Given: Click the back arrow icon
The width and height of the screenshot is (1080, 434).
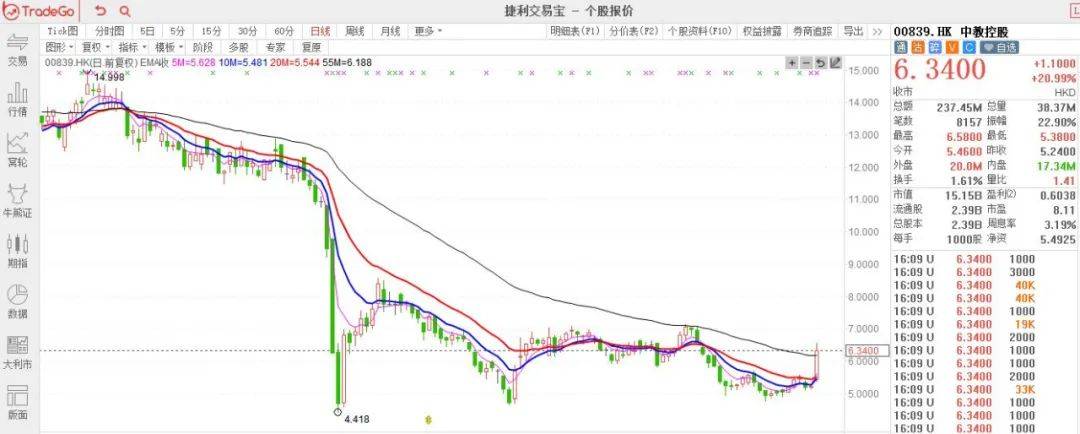Looking at the screenshot, I should [101, 11].
